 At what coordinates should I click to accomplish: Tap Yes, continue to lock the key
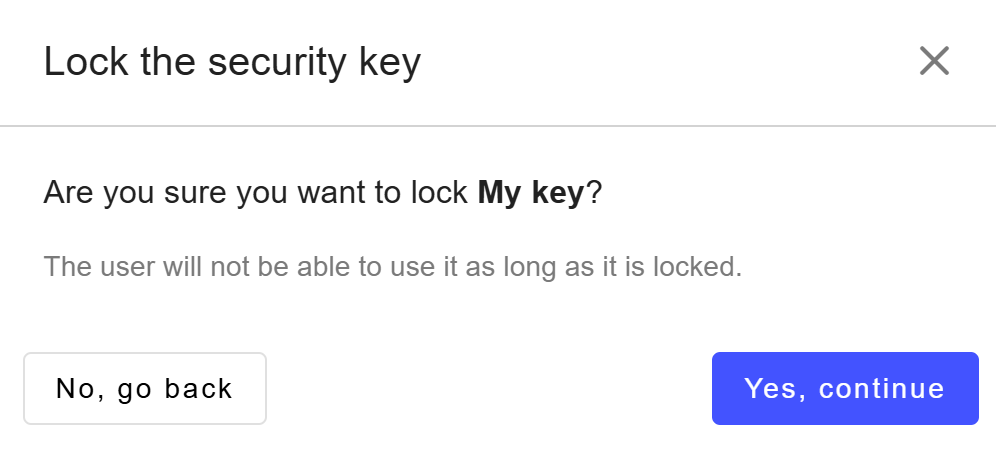coord(845,388)
